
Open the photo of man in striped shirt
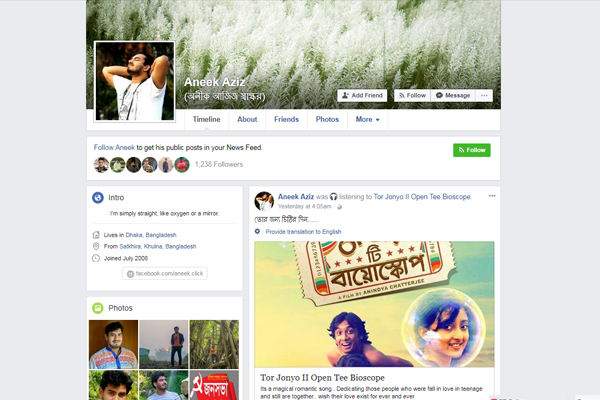tap(164, 385)
